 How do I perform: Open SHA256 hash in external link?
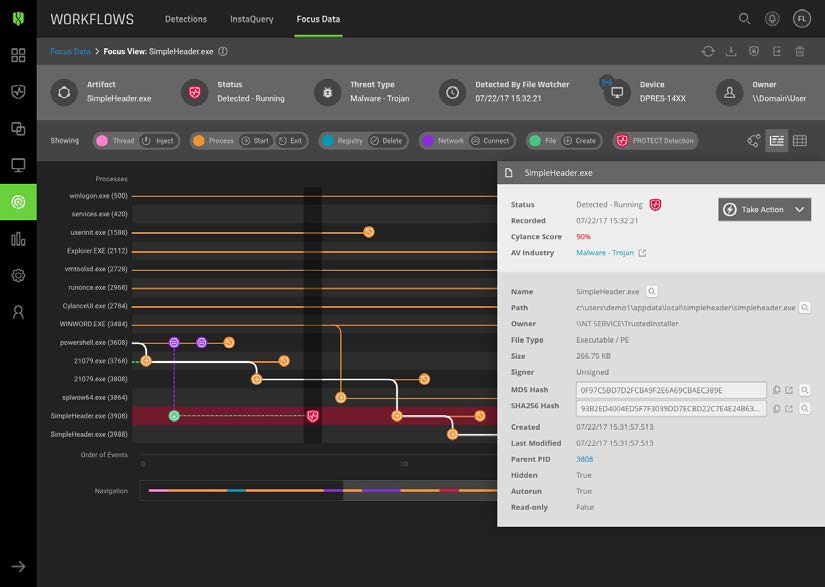(x=789, y=409)
